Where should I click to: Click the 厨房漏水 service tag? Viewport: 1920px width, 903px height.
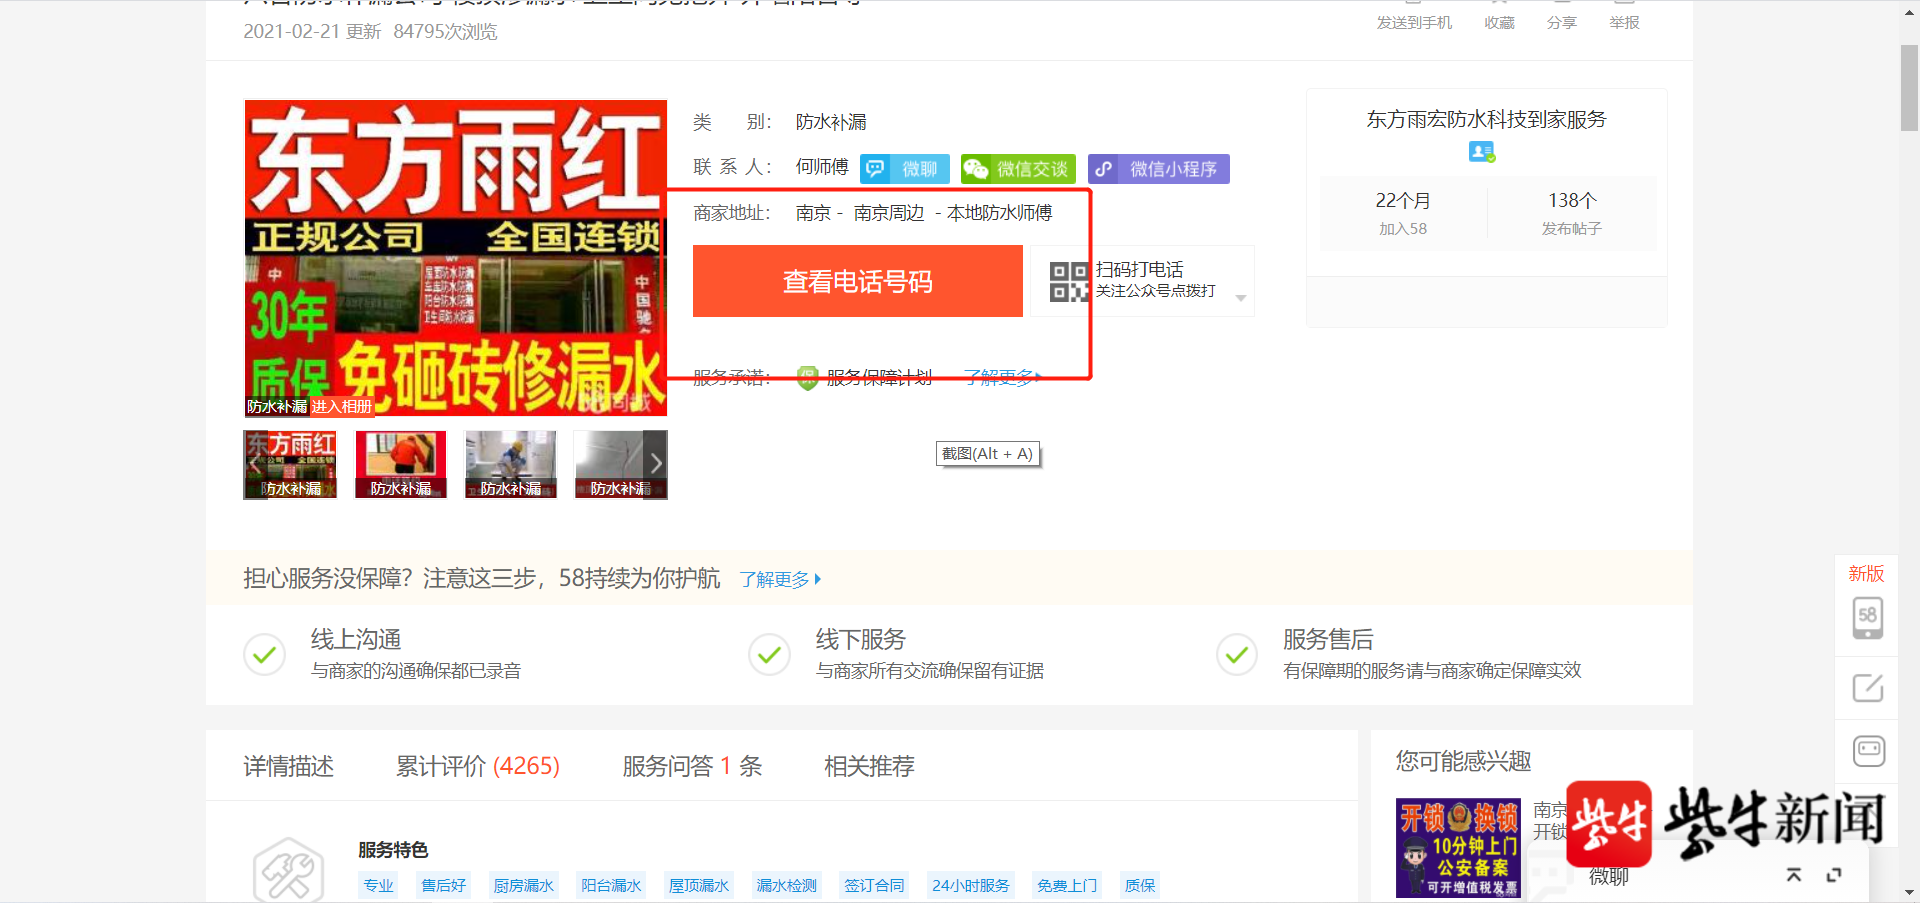[524, 885]
